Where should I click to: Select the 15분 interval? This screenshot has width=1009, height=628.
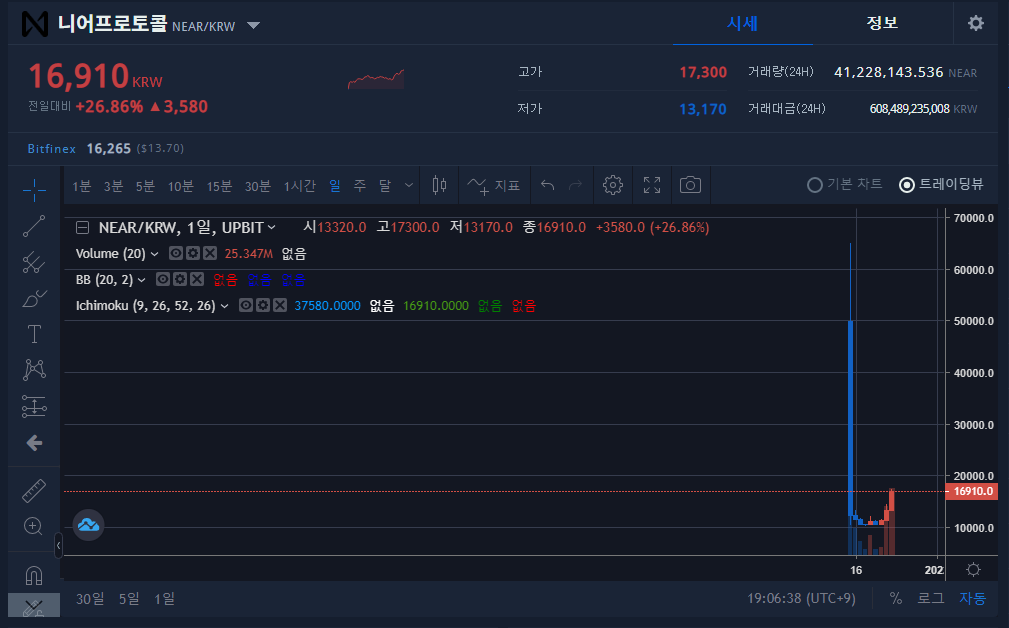coord(219,186)
